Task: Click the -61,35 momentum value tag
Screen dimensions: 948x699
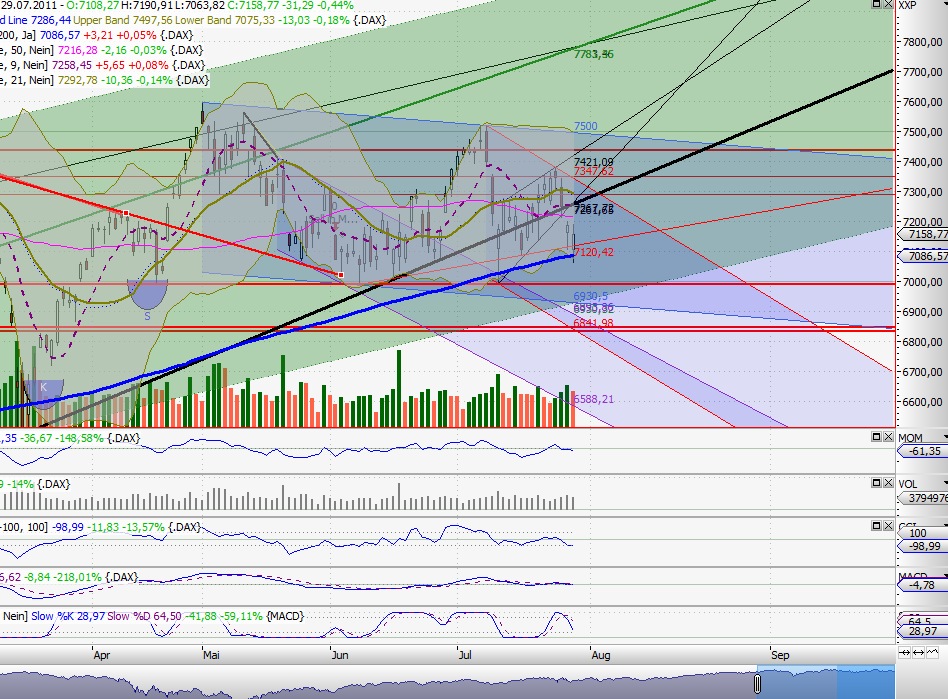Action: [x=924, y=451]
